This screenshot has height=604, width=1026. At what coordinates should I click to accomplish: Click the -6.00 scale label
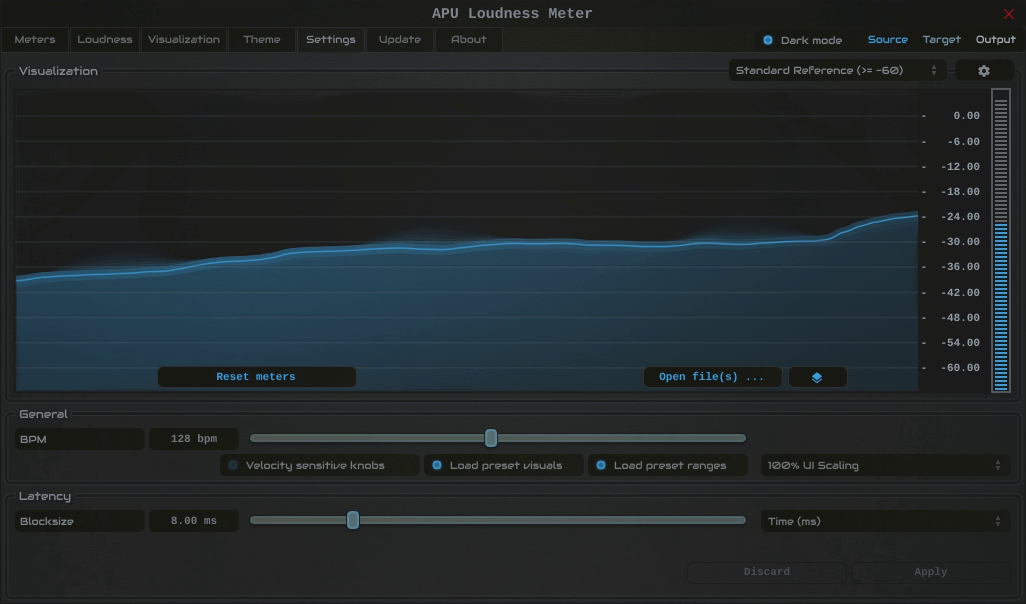pyautogui.click(x=963, y=141)
